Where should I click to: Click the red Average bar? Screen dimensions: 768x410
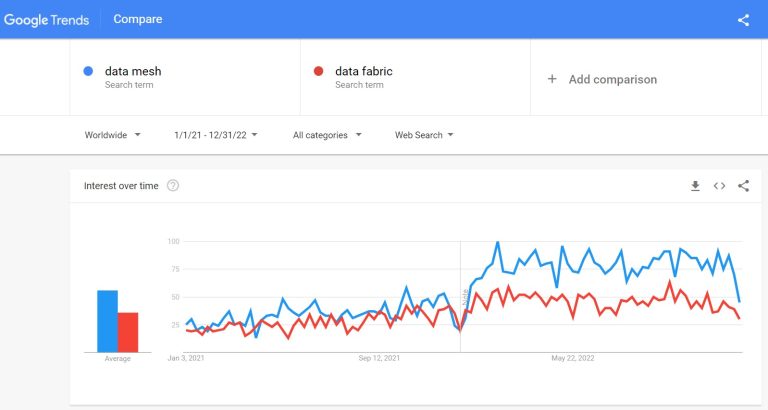(x=128, y=332)
